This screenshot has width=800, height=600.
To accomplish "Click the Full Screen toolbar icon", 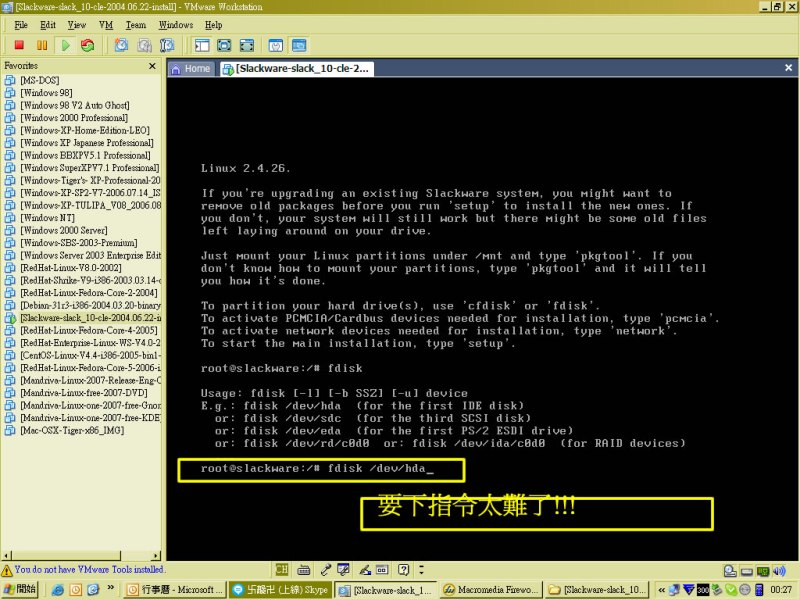I will pyautogui.click(x=224, y=45).
